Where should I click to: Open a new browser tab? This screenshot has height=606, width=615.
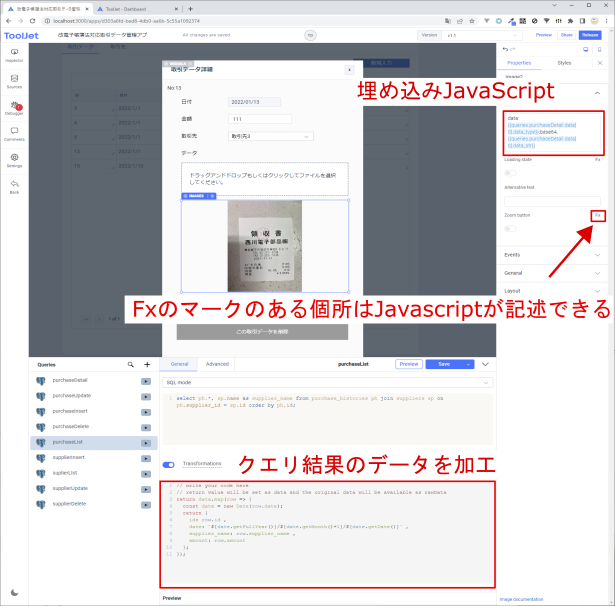[190, 9]
